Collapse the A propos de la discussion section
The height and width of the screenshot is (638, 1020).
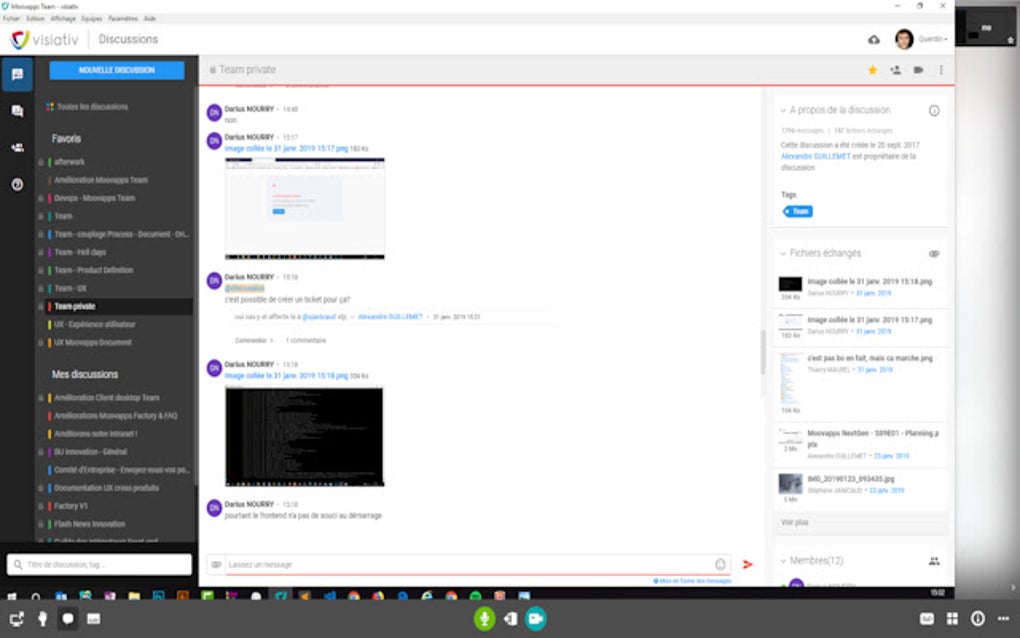[783, 109]
